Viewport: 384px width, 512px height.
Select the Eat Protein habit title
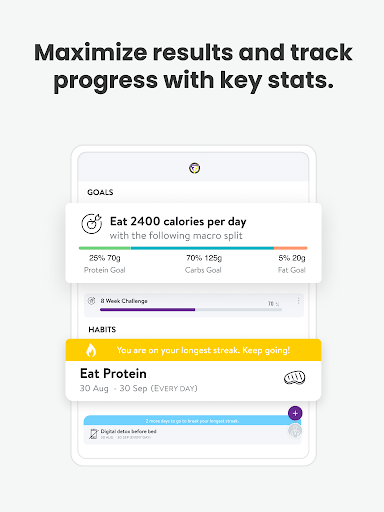click(113, 374)
